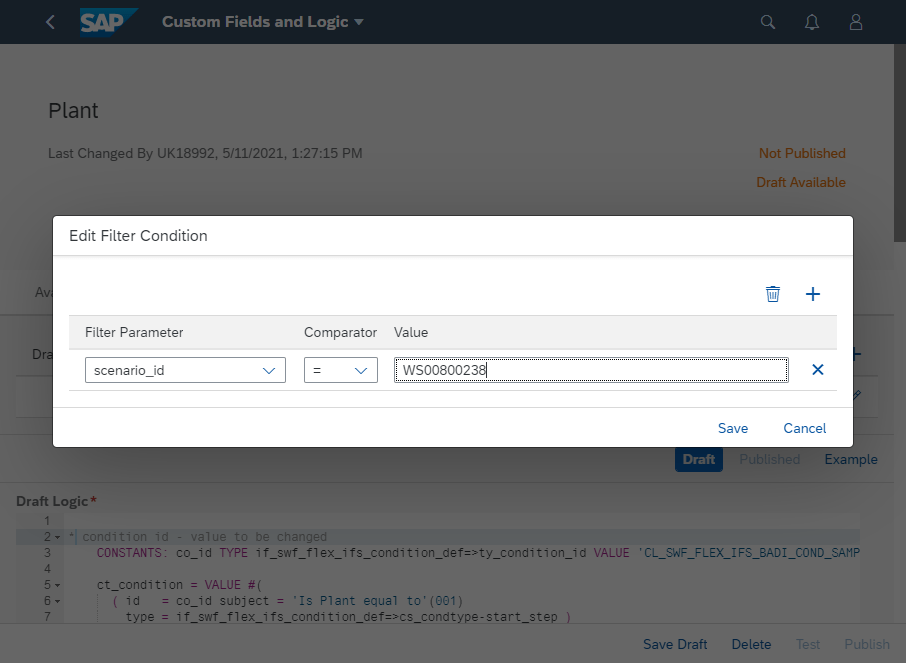Image resolution: width=906 pixels, height=663 pixels.
Task: Open the search magnifier in the top bar
Action: tap(767, 21)
